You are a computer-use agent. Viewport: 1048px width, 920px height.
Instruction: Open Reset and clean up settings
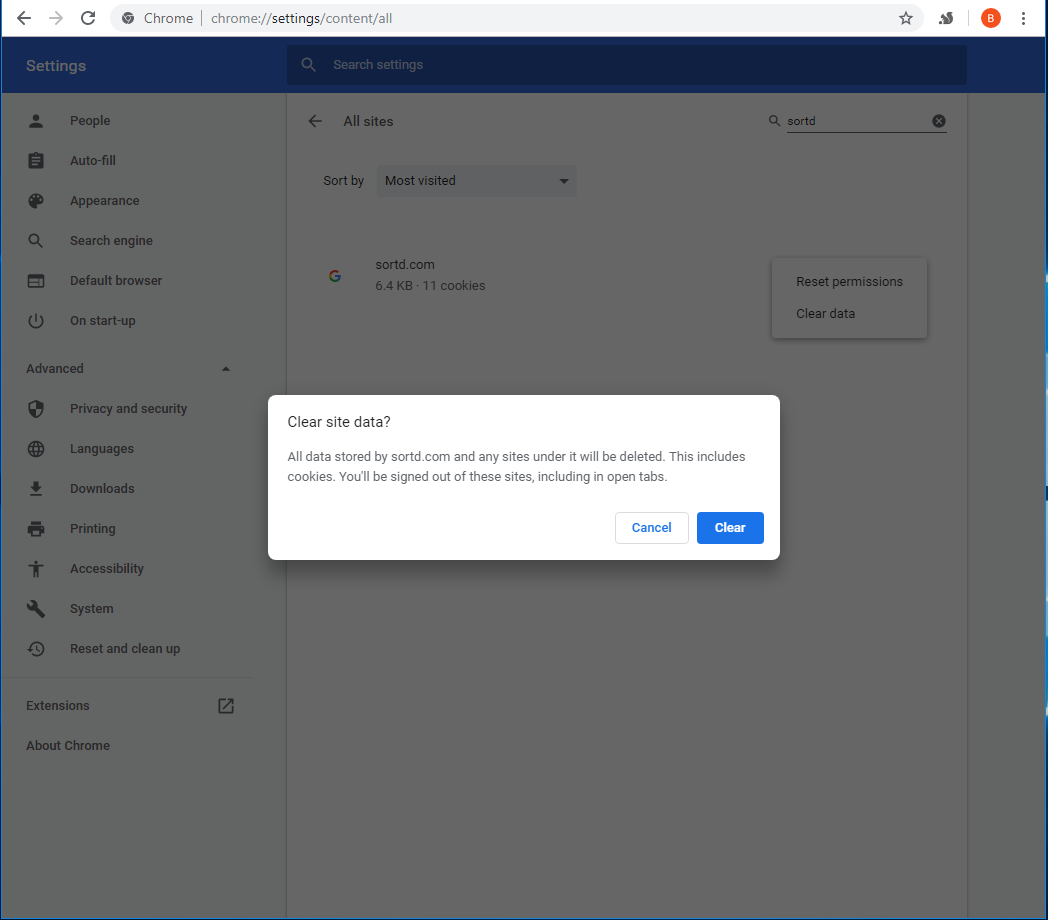click(x=125, y=649)
